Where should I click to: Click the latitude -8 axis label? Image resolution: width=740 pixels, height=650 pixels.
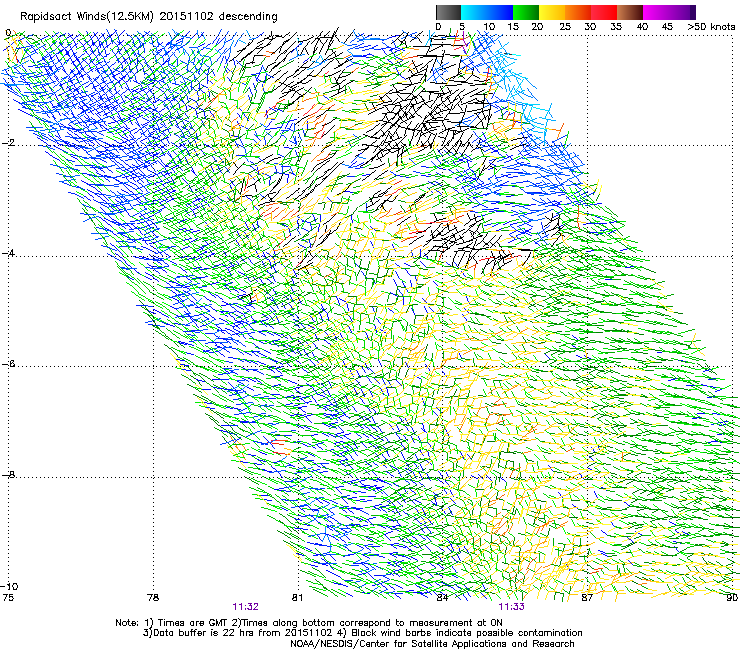coord(8,474)
